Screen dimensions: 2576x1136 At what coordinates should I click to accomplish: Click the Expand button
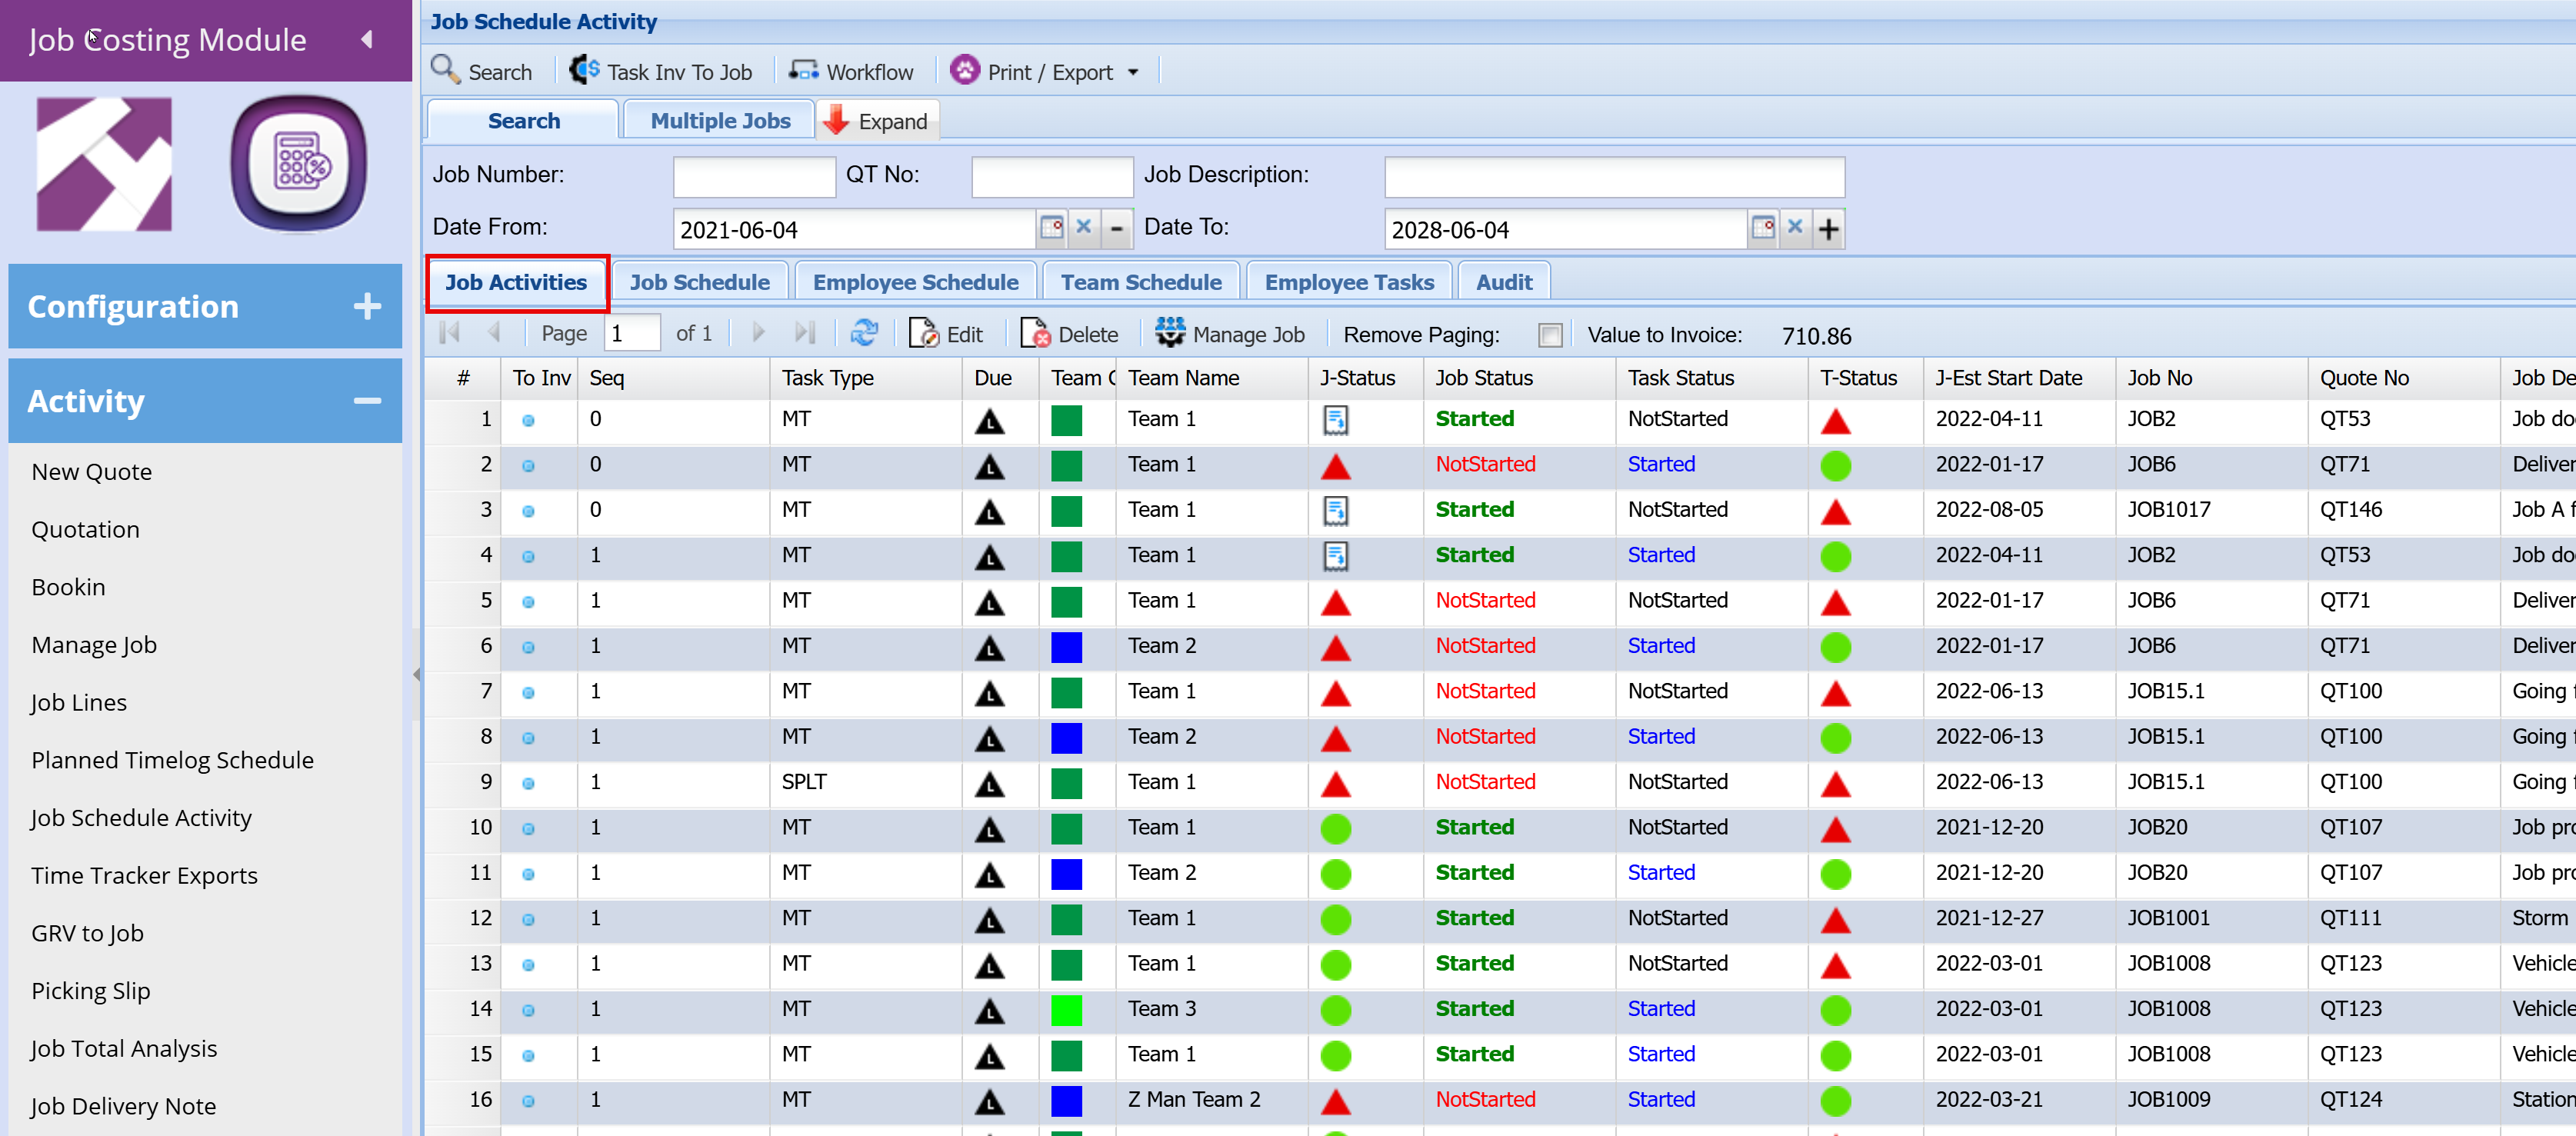click(x=877, y=121)
